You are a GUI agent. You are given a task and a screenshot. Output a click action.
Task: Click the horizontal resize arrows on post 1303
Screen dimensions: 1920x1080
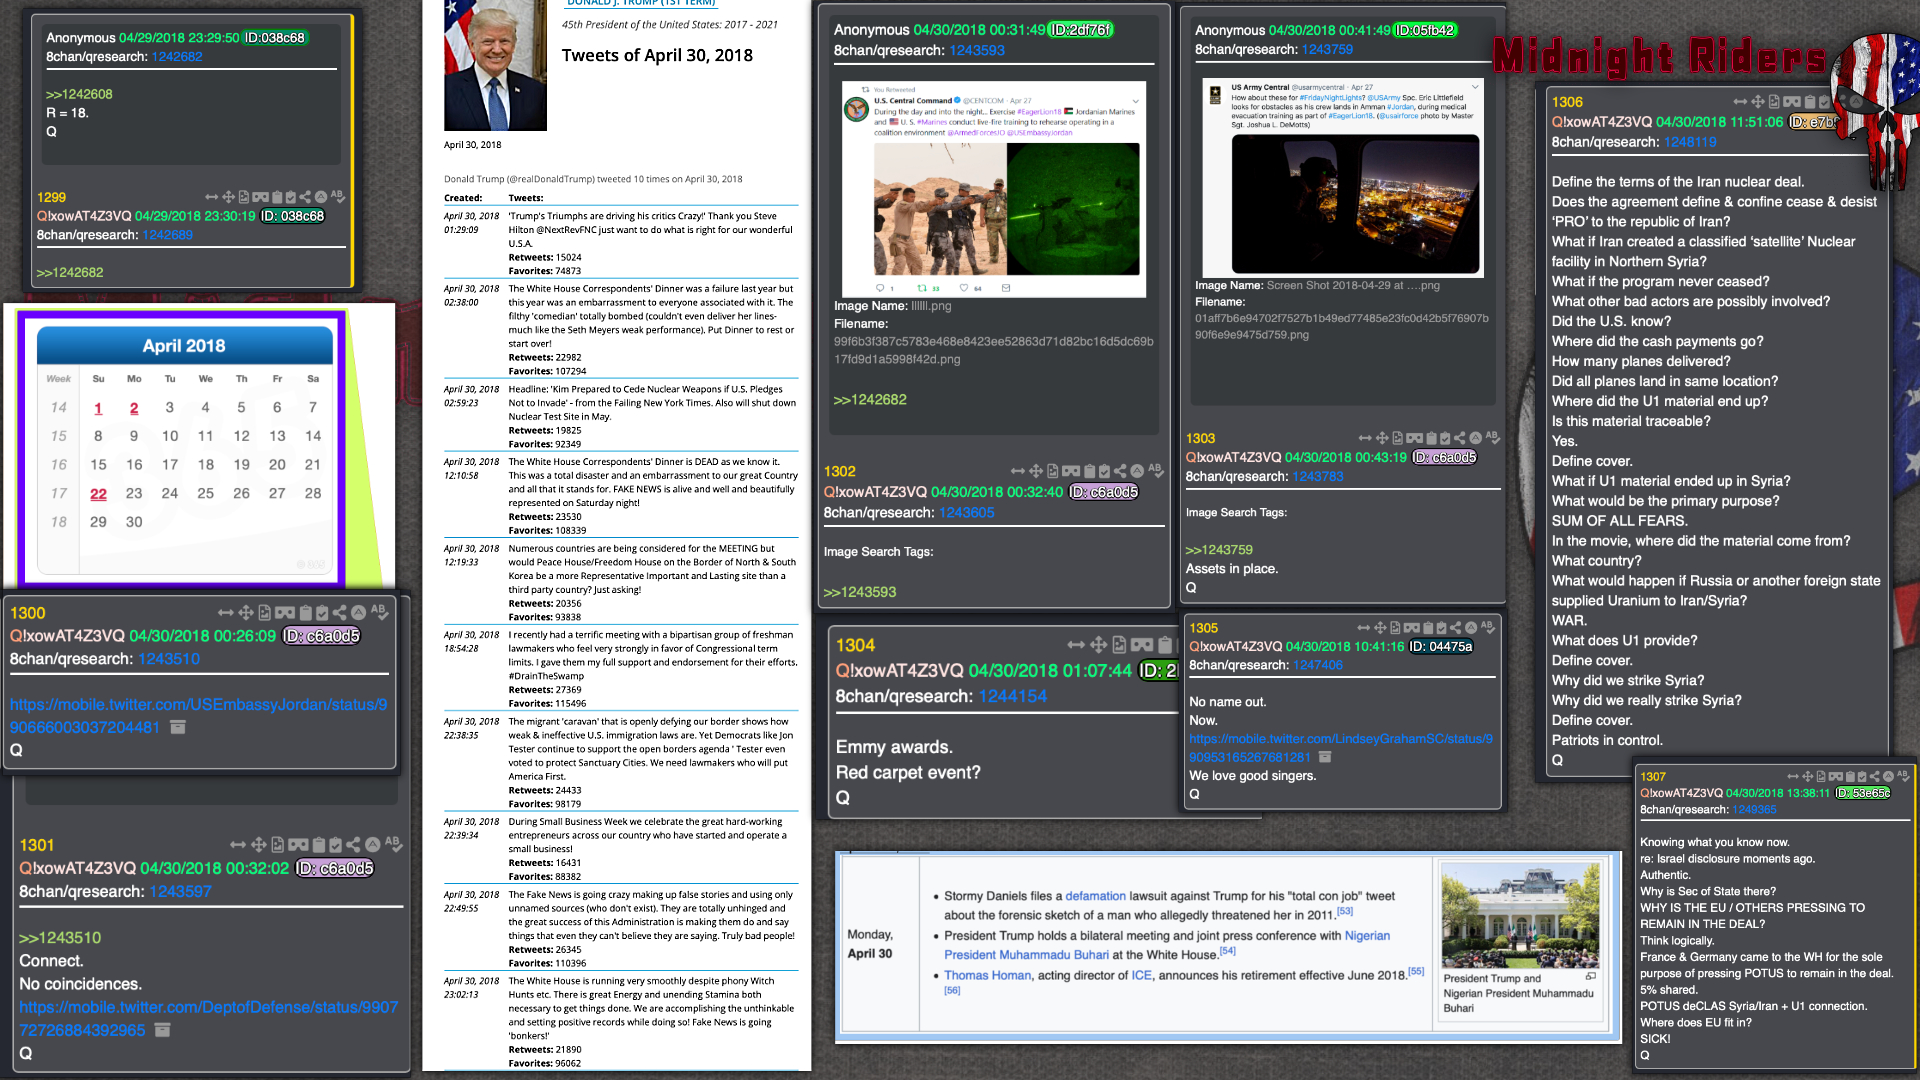(1365, 438)
